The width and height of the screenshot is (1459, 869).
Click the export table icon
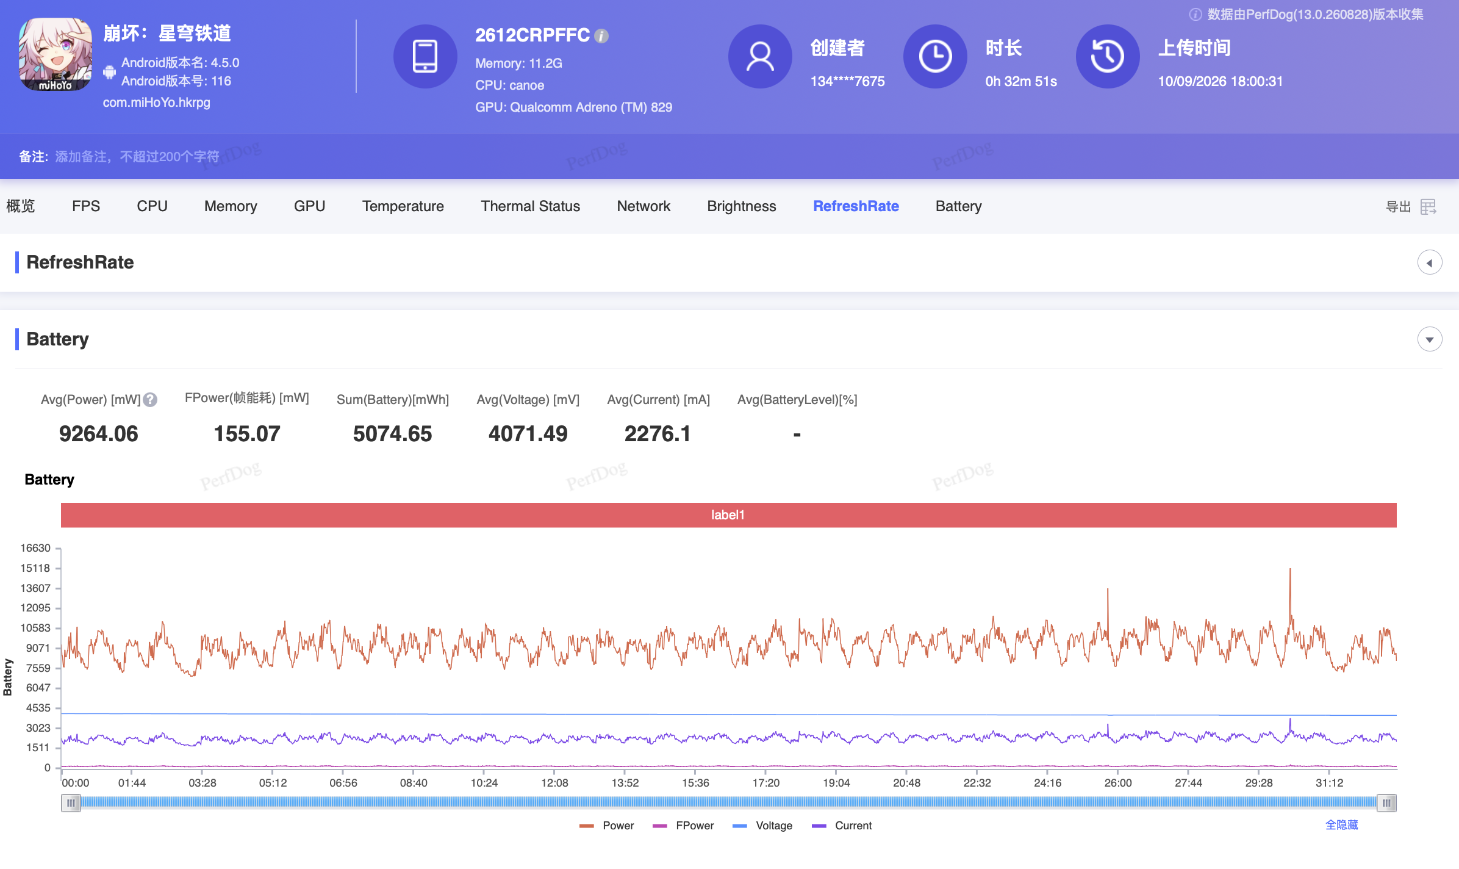[1428, 207]
